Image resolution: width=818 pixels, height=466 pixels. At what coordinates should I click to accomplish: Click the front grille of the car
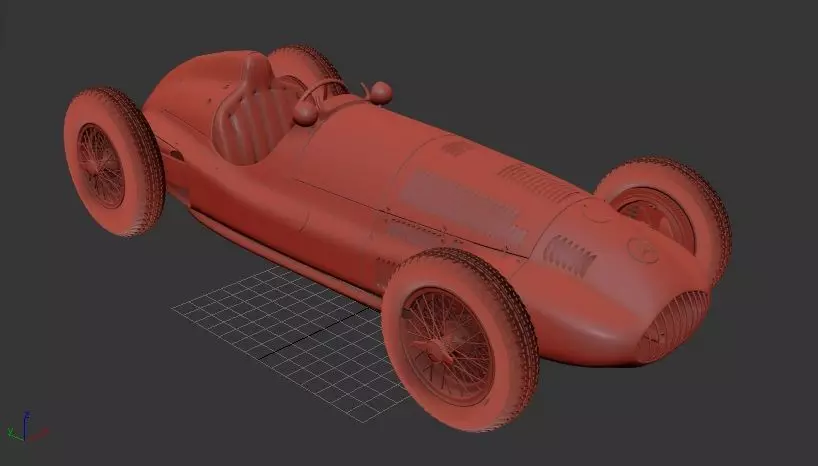pyautogui.click(x=672, y=325)
